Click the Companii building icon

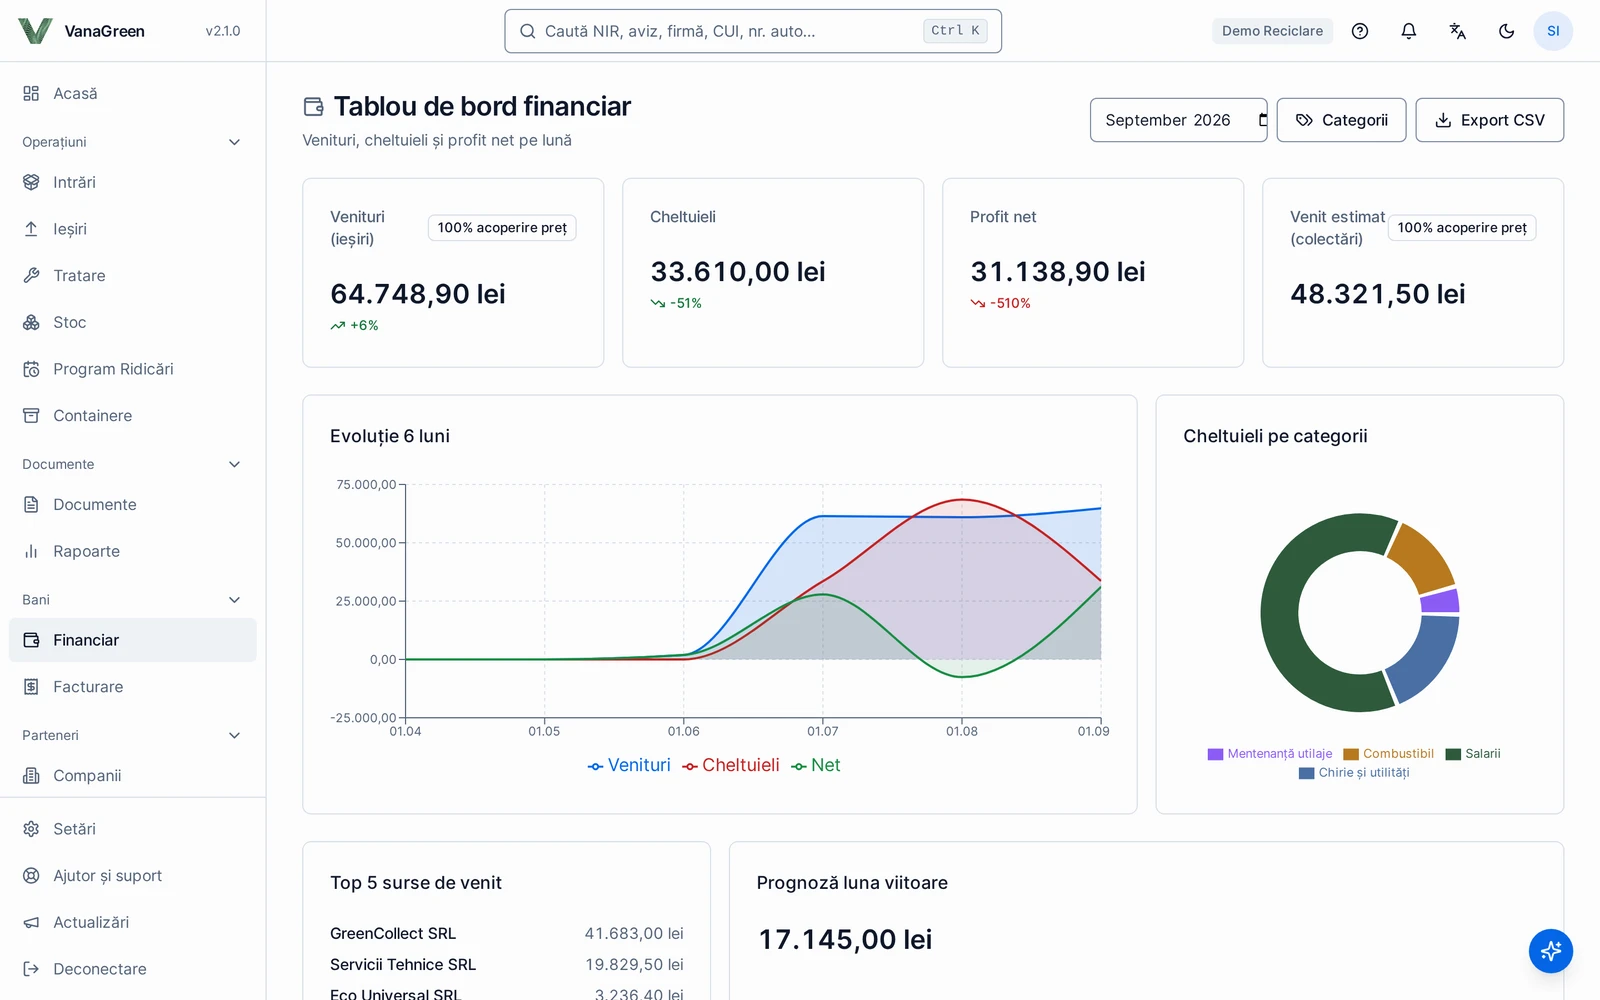[31, 776]
